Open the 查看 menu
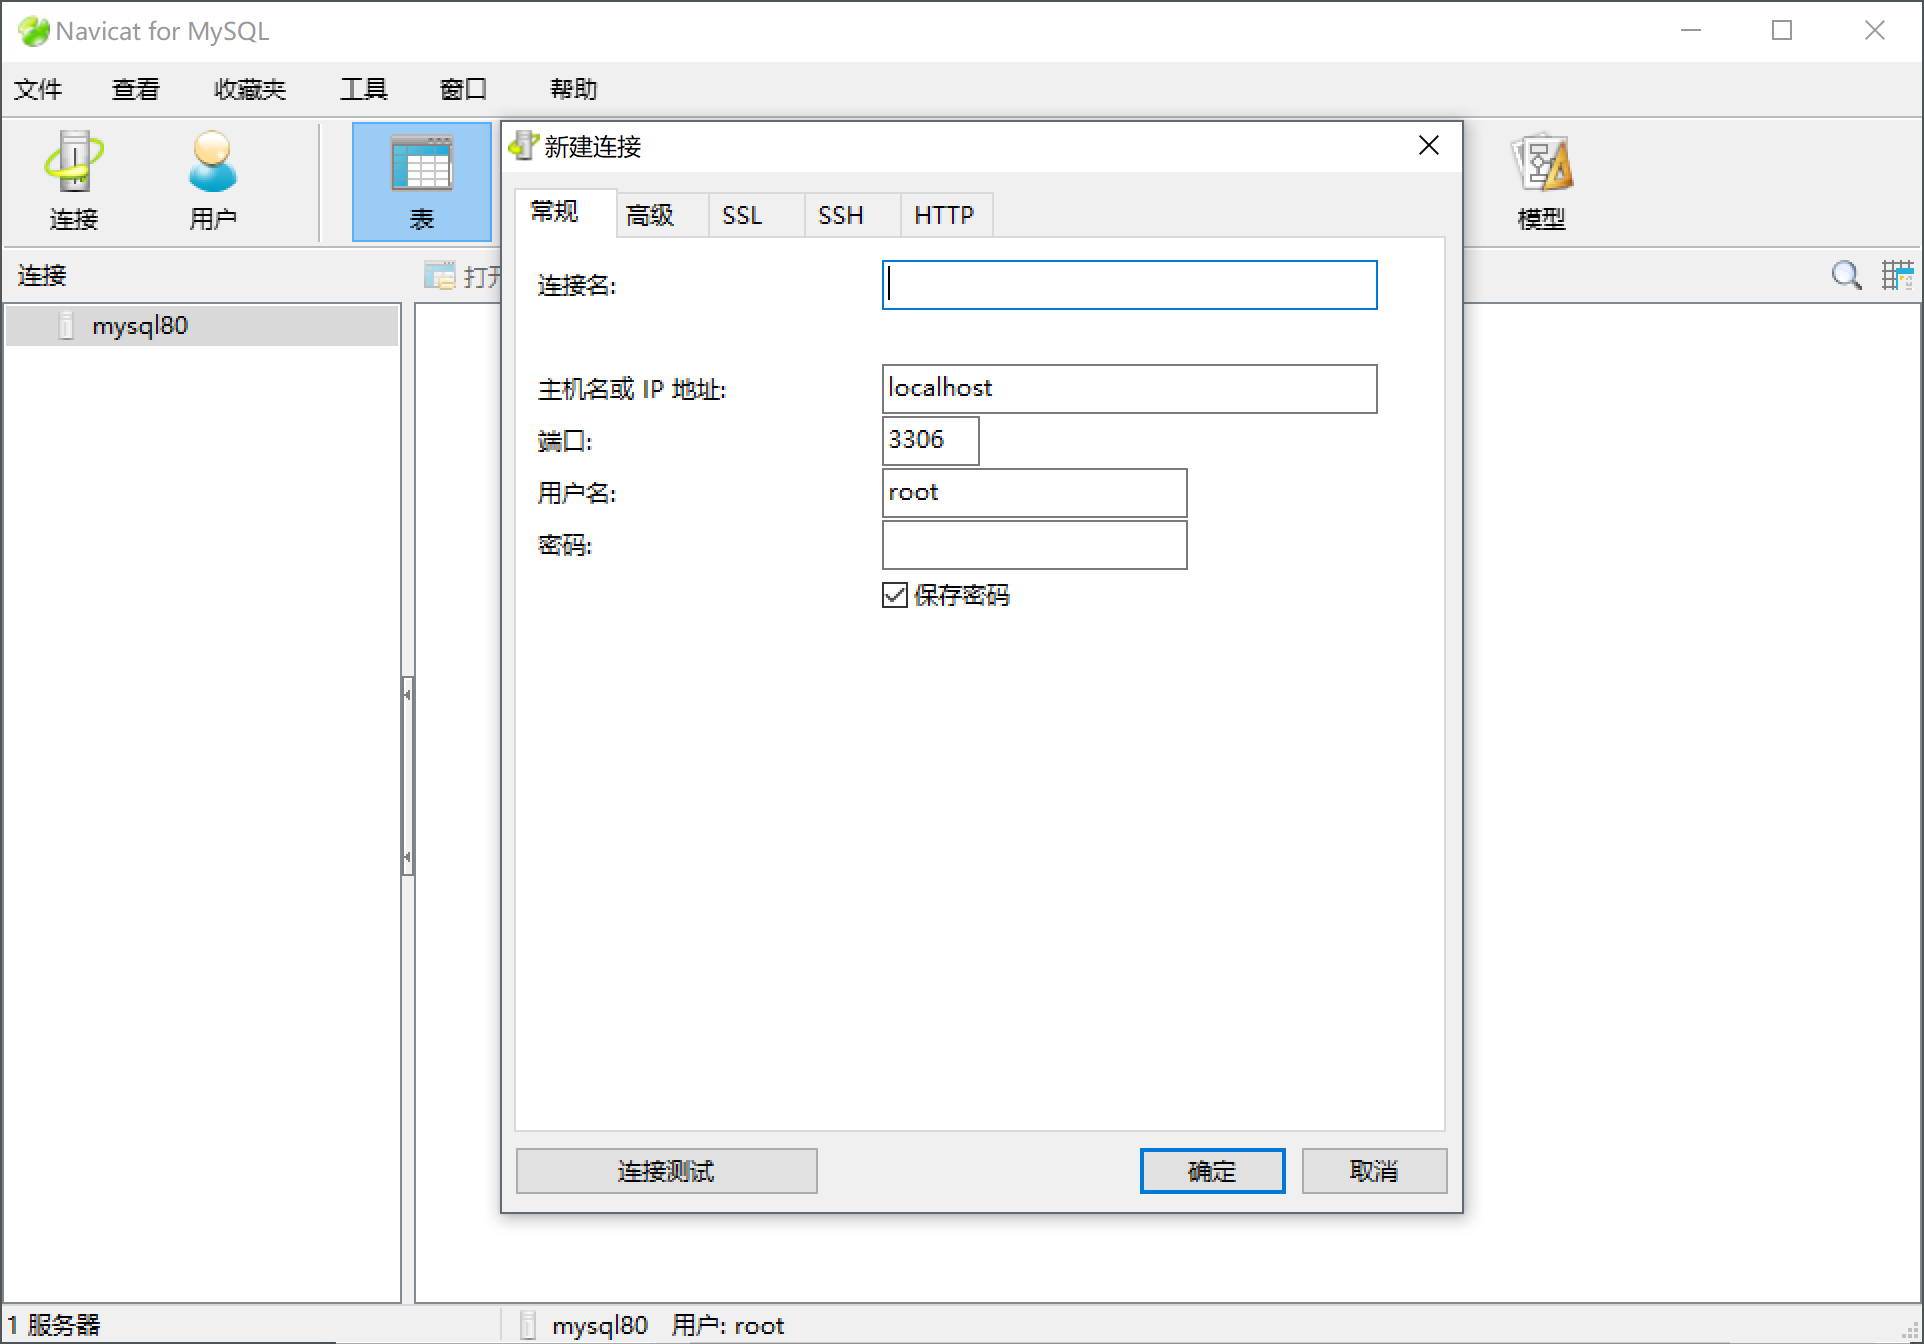This screenshot has height=1344, width=1924. pos(136,89)
